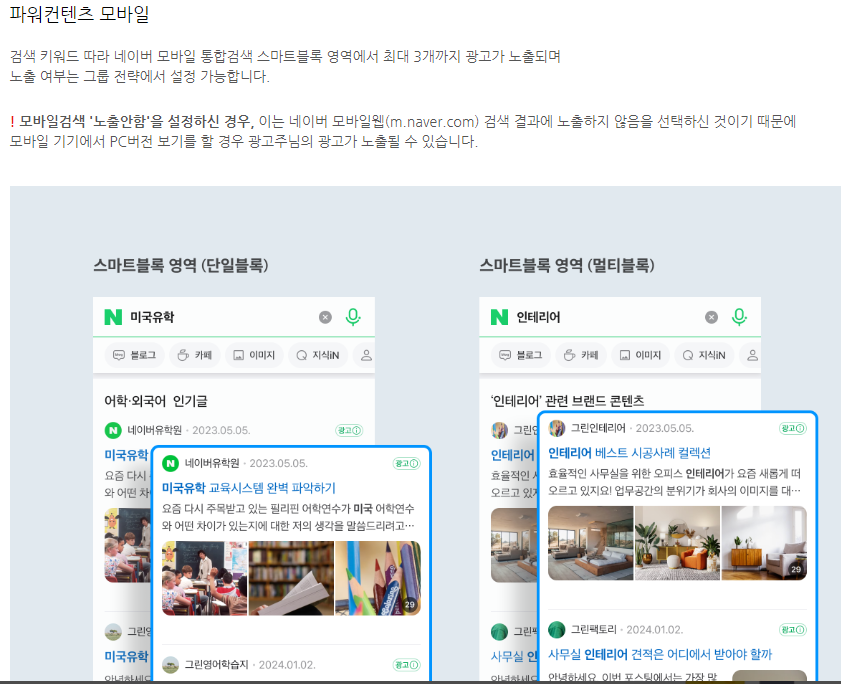841x684 pixels.
Task: Click the 그린영어학습지 author name
Action: tap(217, 665)
